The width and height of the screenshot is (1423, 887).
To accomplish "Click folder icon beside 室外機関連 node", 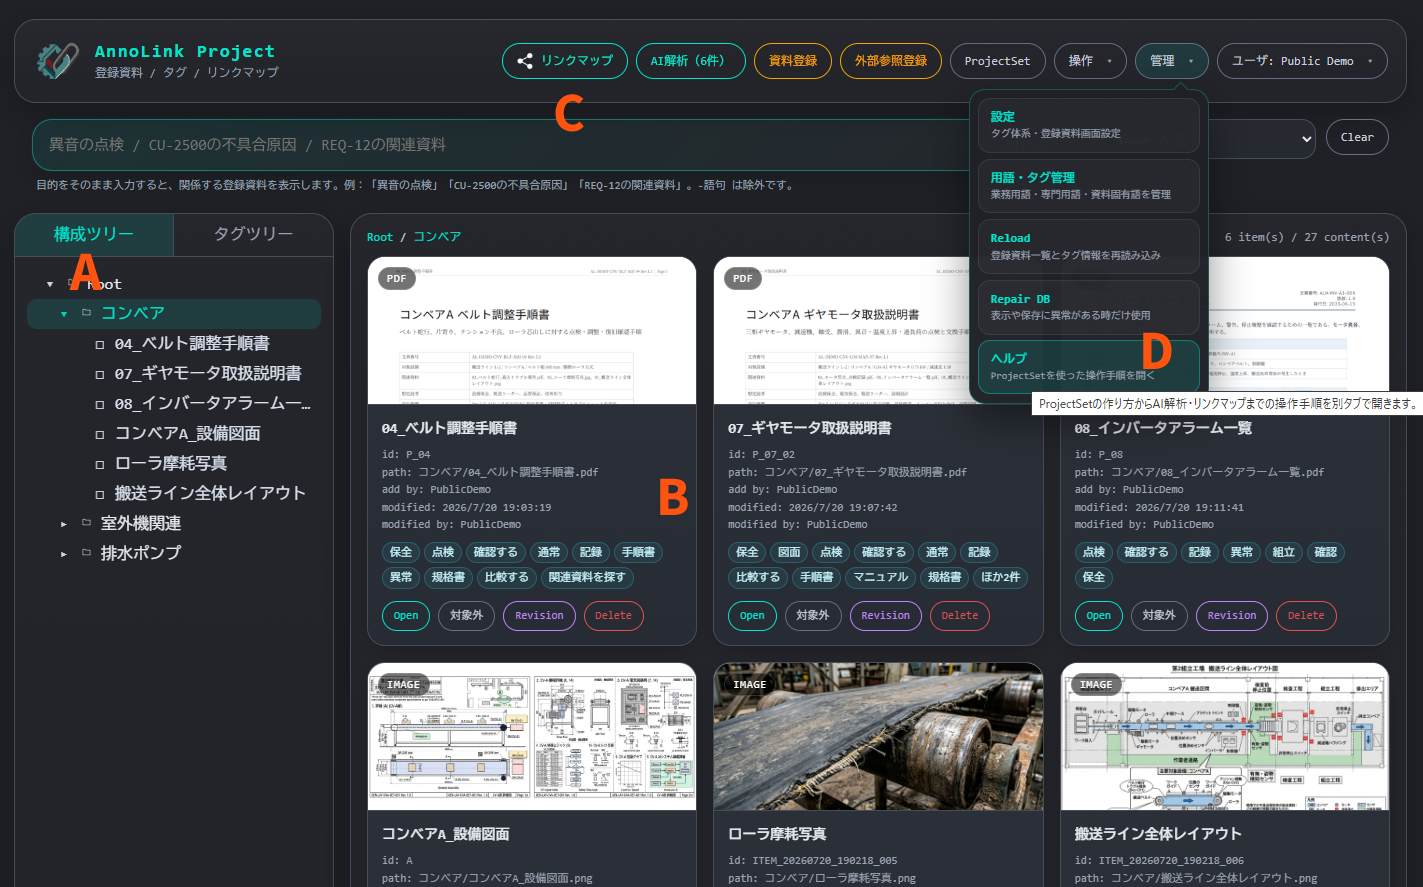I will point(86,523).
